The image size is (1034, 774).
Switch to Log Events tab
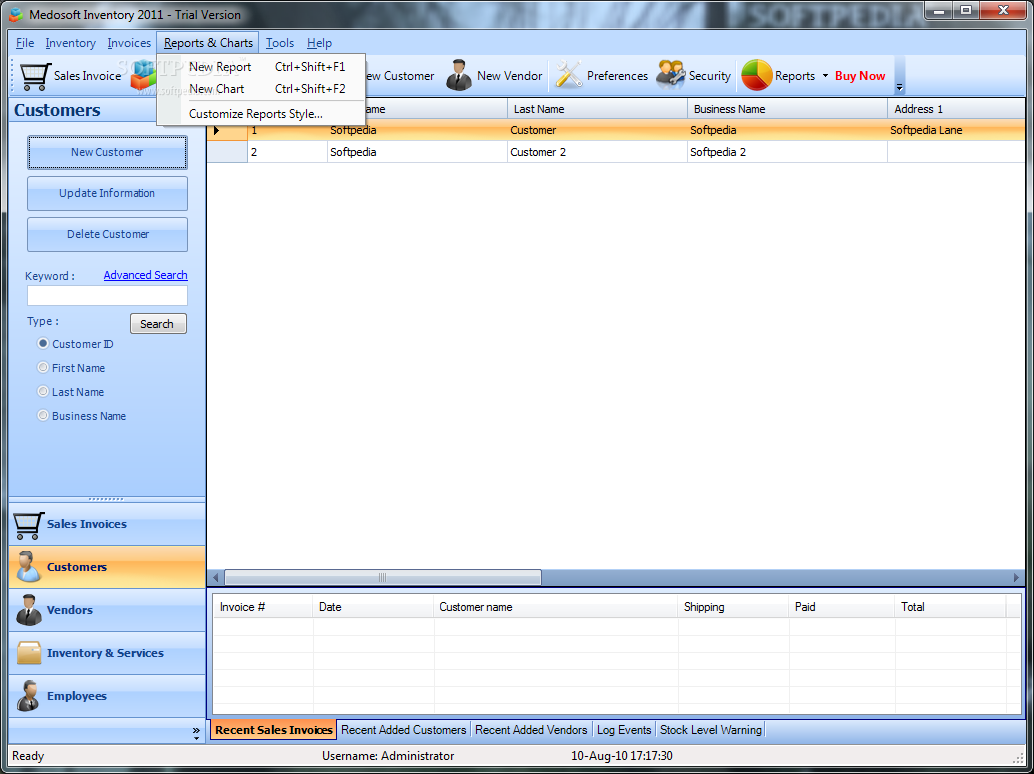pyautogui.click(x=624, y=730)
